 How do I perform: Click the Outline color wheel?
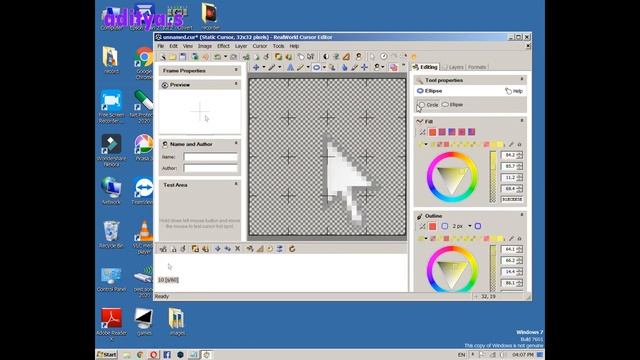tap(452, 269)
